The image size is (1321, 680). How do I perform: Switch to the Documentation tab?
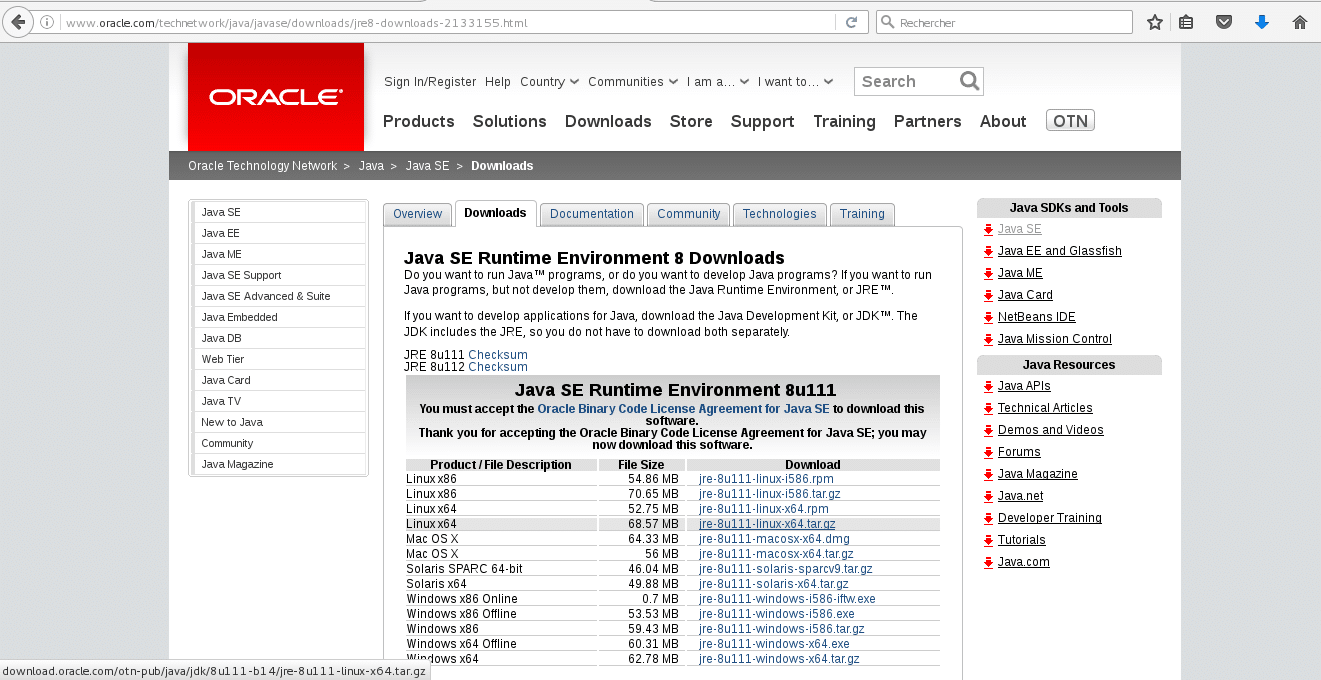point(592,214)
